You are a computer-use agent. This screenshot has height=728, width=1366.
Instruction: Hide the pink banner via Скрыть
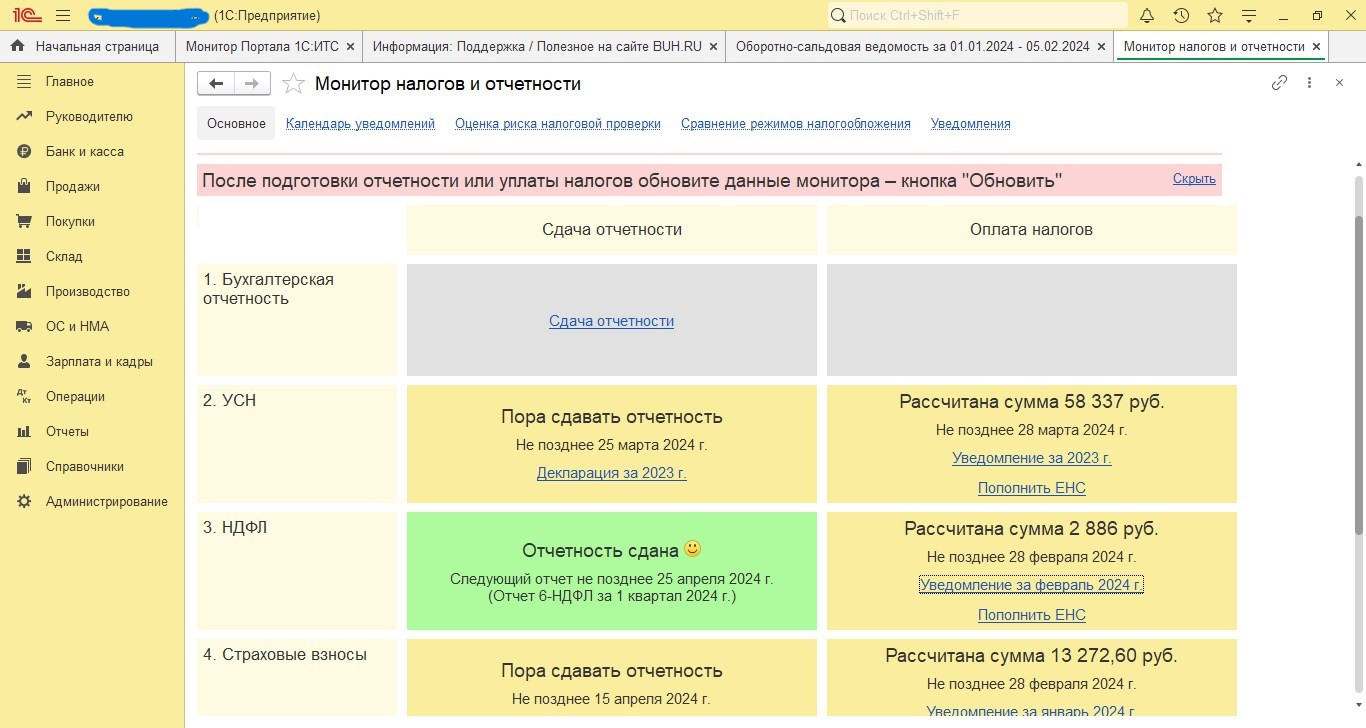point(1194,179)
